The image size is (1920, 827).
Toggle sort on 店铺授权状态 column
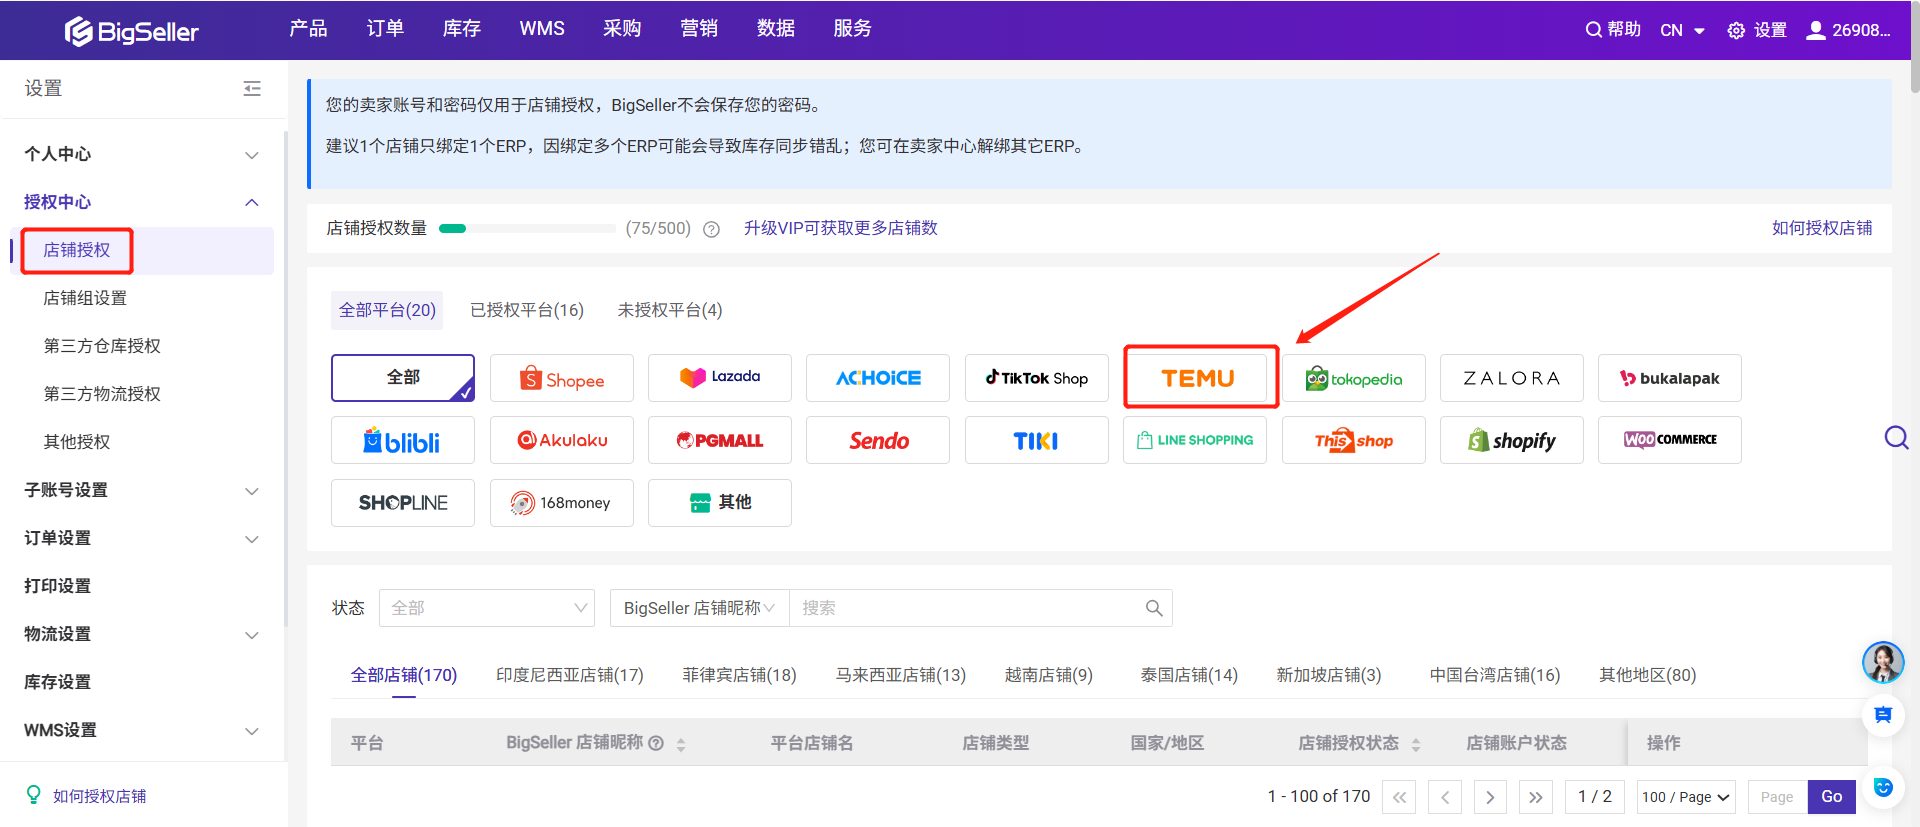coord(1416,744)
